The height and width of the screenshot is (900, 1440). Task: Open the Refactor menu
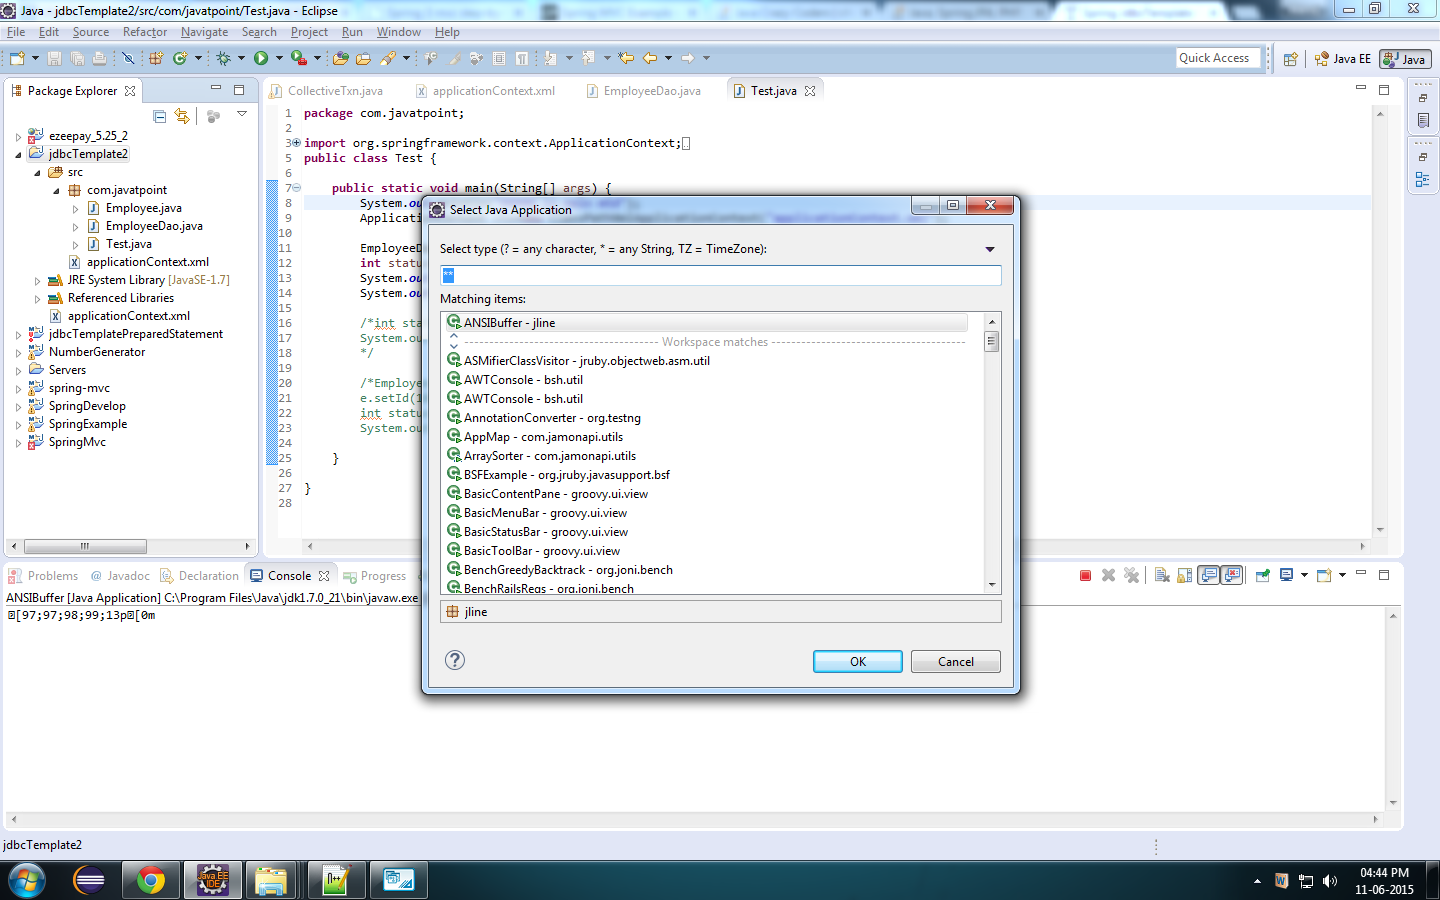145,32
